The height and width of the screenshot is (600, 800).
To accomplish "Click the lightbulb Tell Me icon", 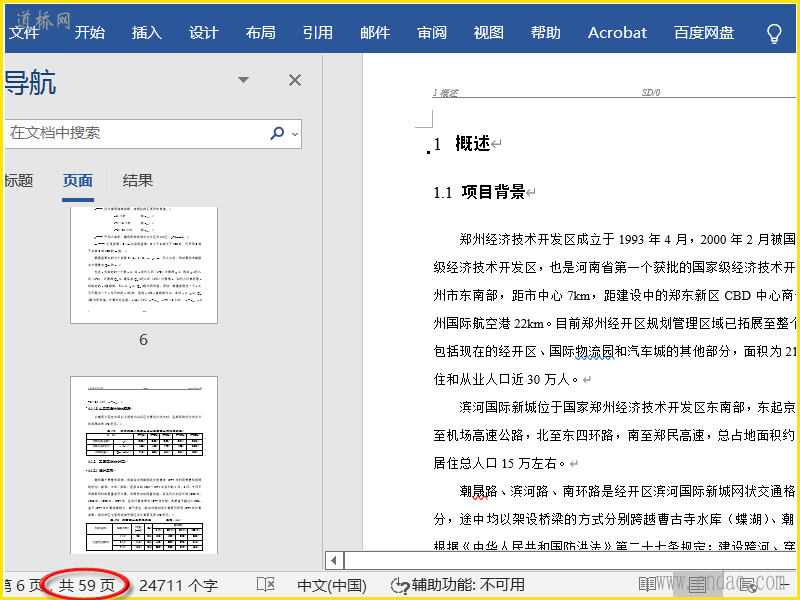I will 773,33.
